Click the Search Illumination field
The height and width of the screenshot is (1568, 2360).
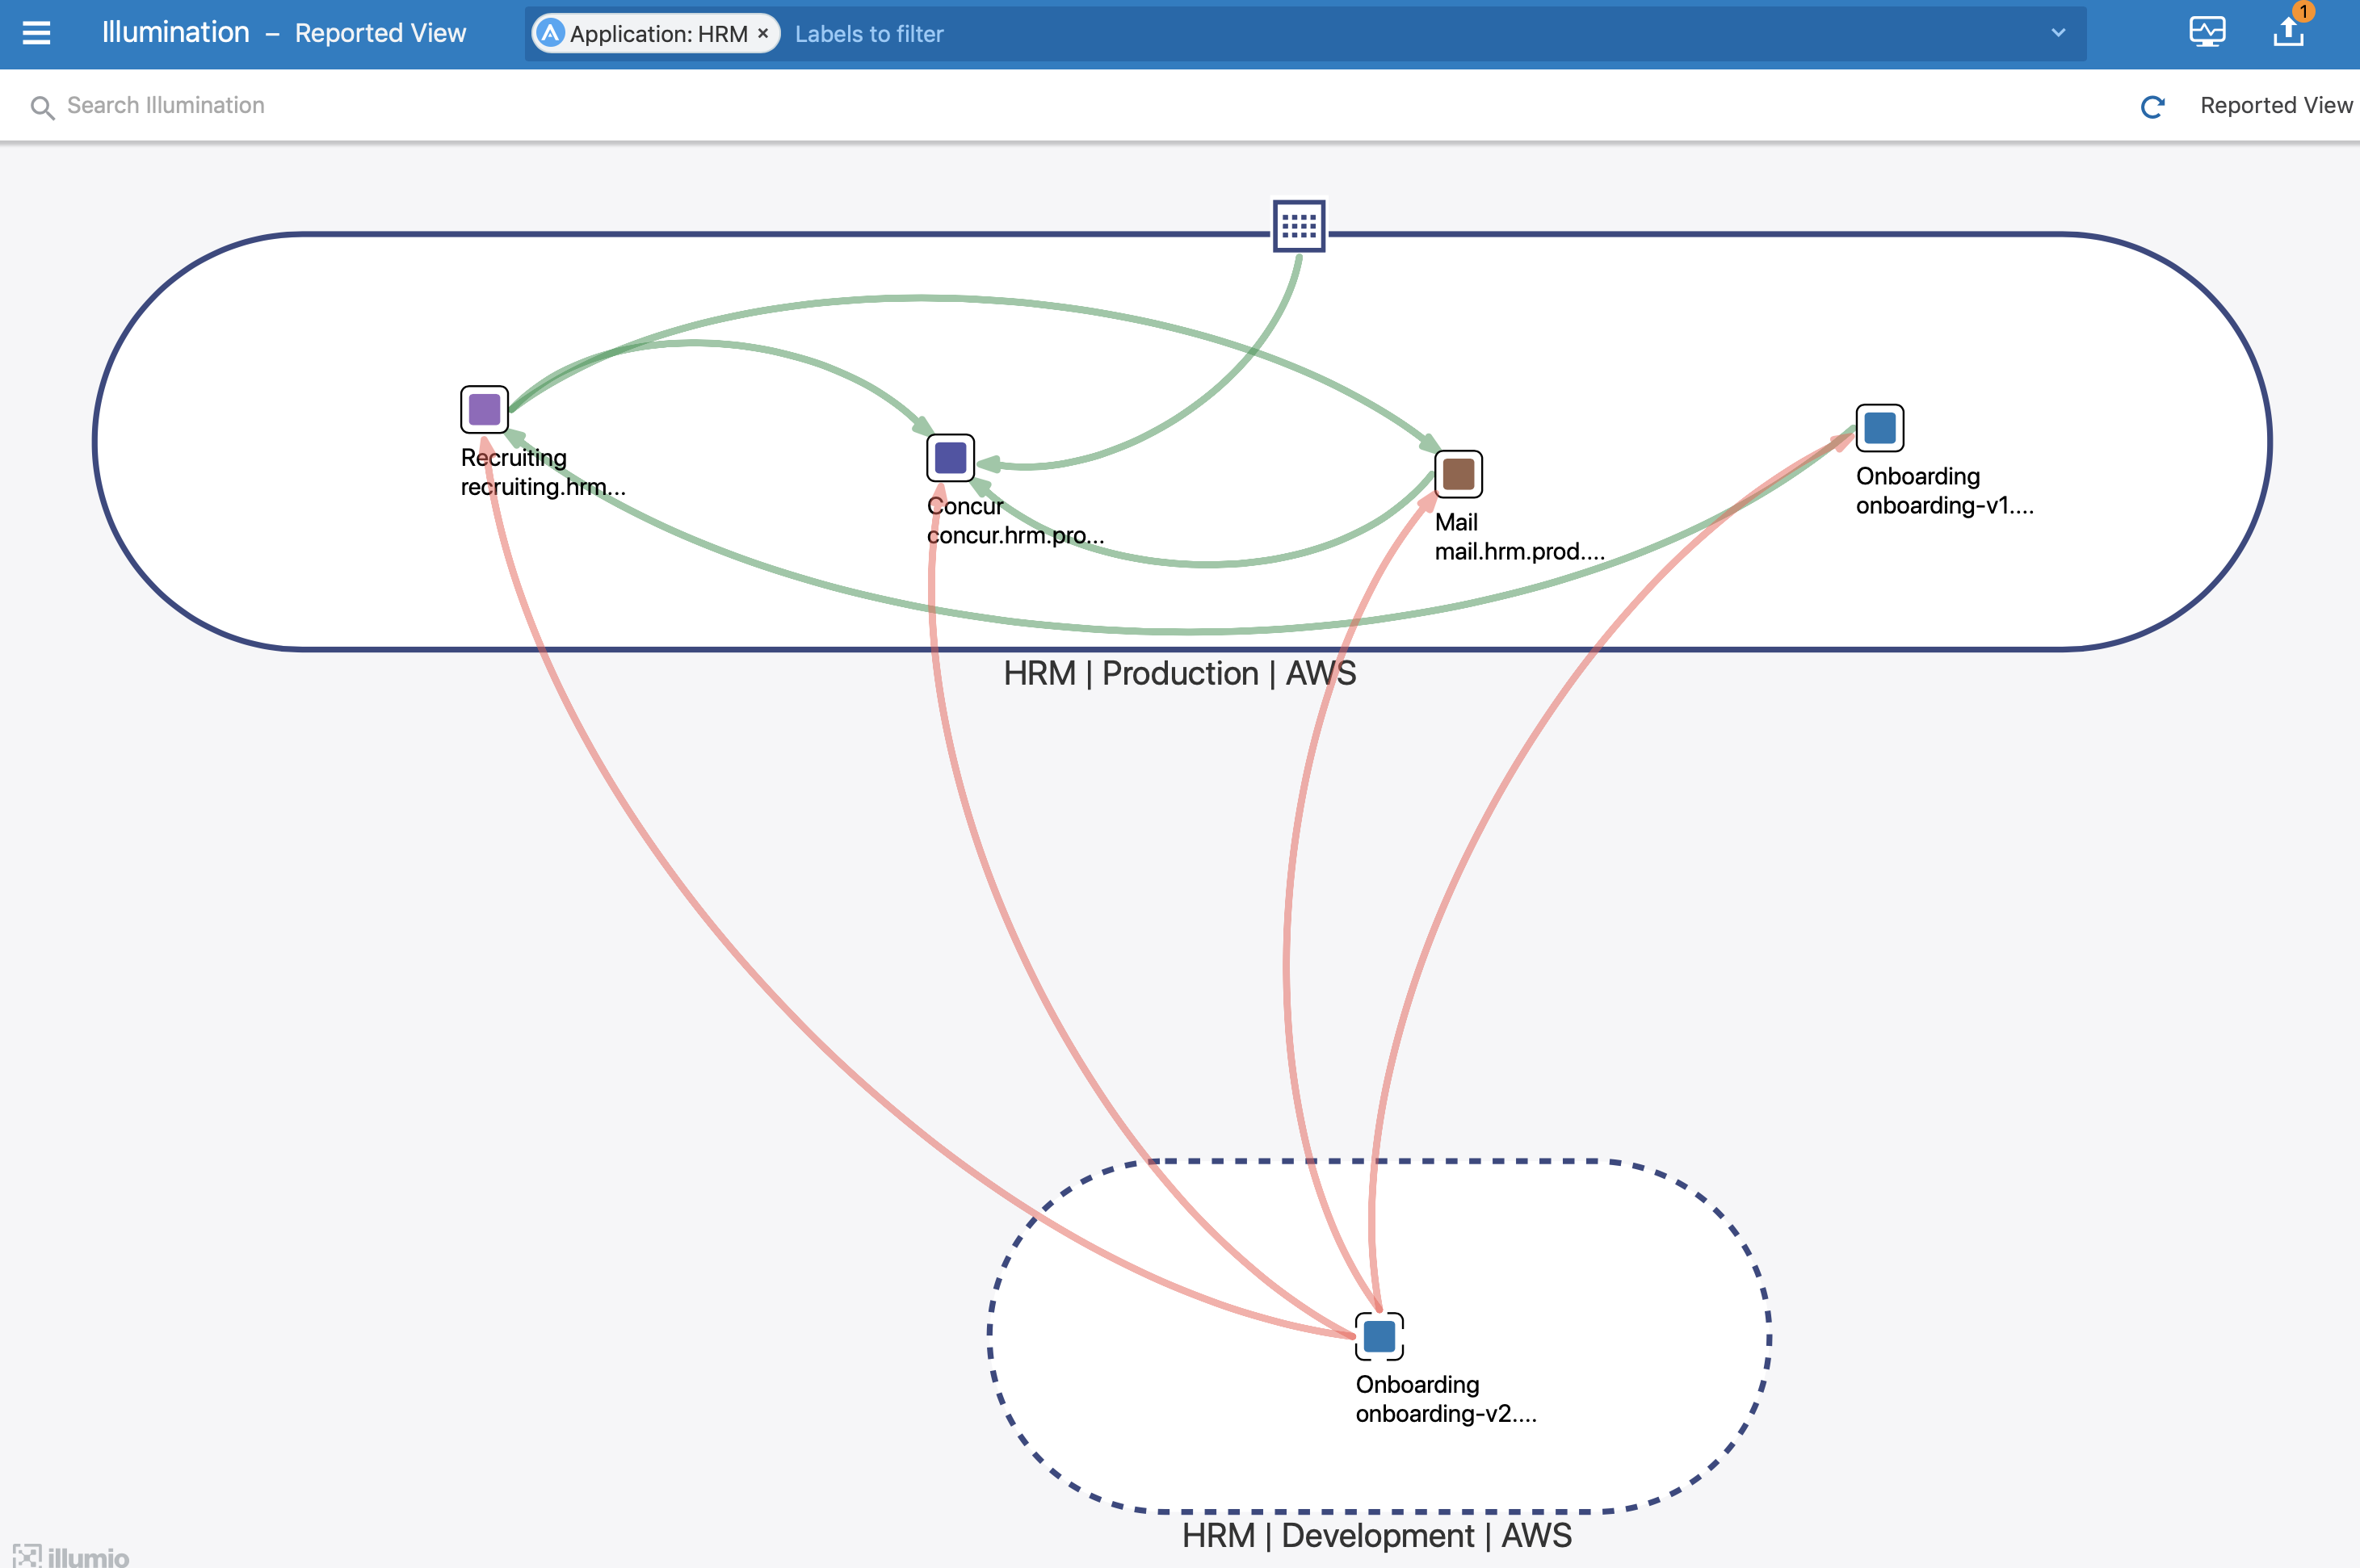(164, 105)
